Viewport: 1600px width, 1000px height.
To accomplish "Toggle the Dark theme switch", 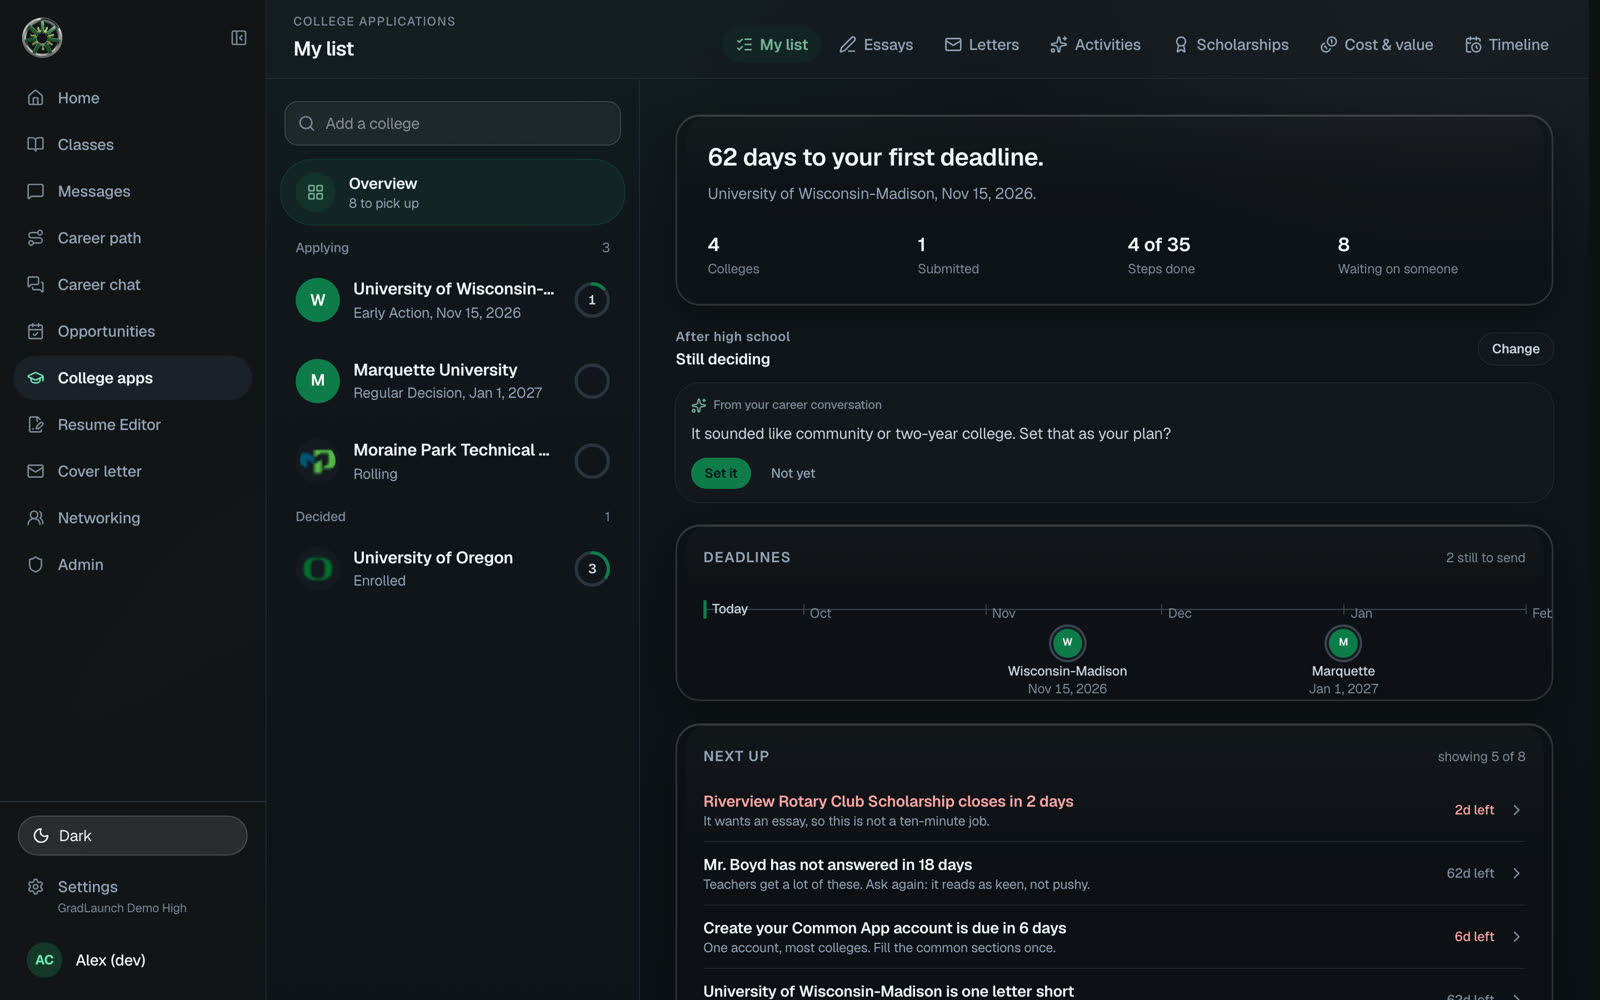I will pos(133,836).
